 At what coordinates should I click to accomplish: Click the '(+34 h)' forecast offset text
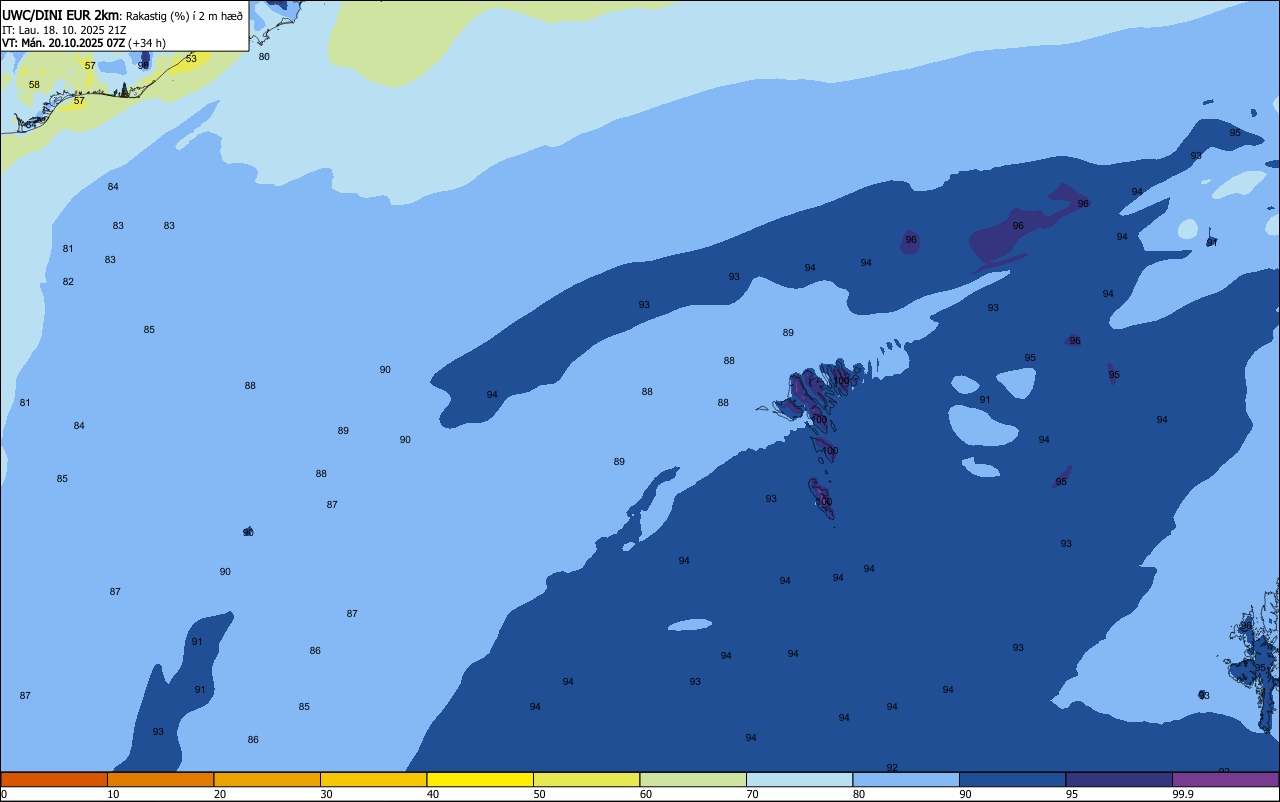point(147,43)
